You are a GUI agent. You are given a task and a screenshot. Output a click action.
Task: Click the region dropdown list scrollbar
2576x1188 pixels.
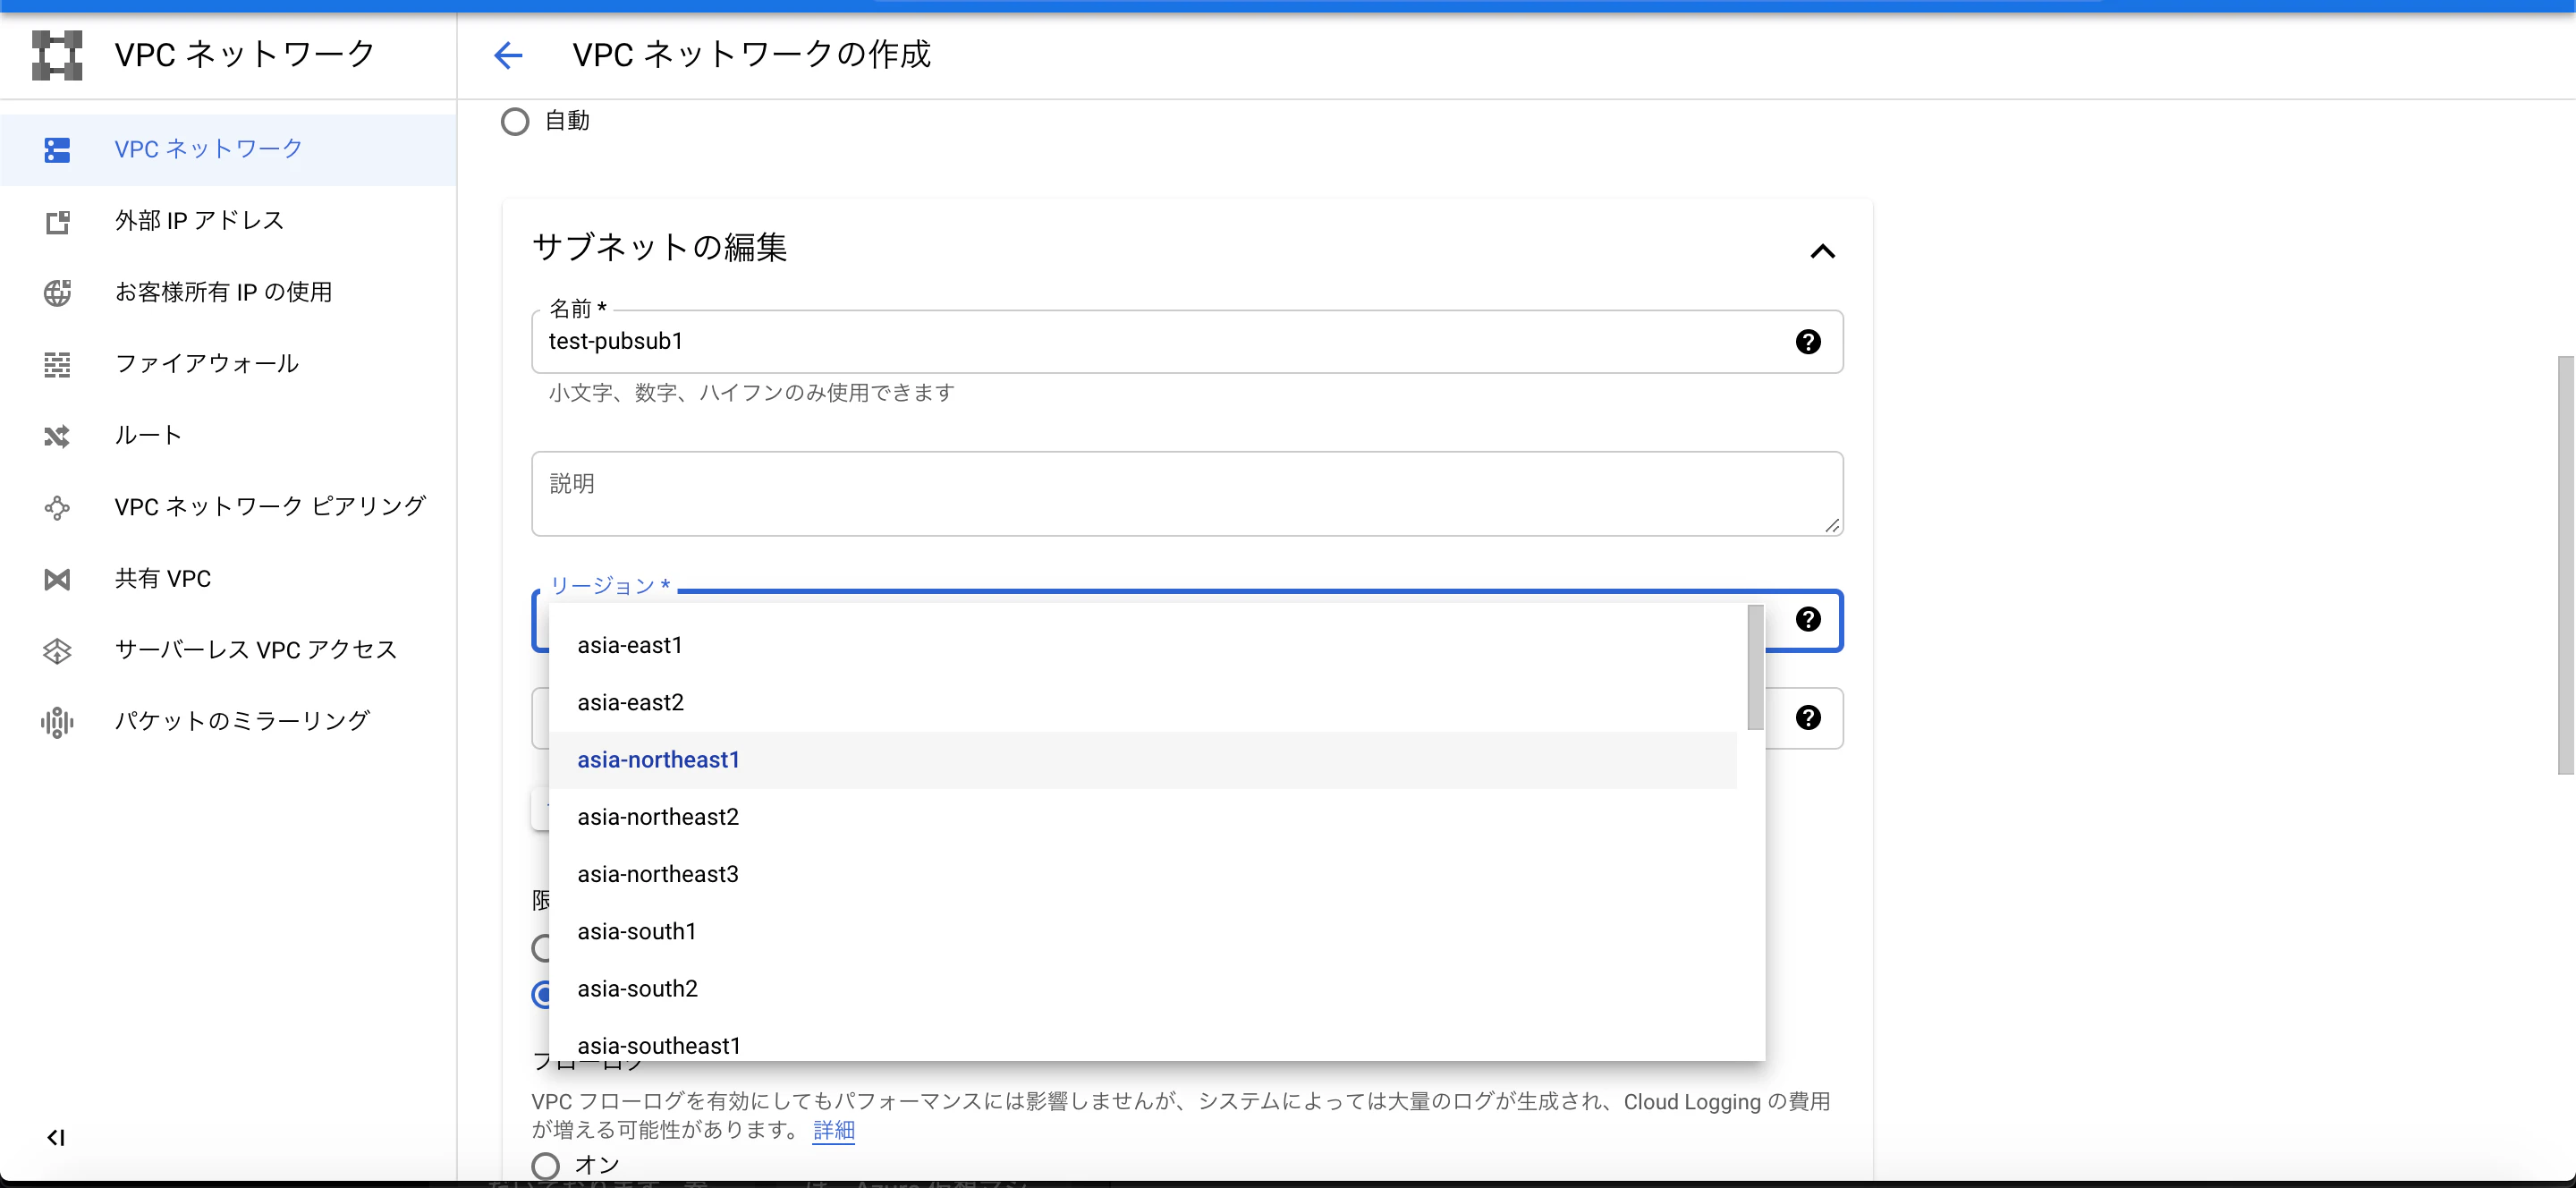tap(1755, 667)
